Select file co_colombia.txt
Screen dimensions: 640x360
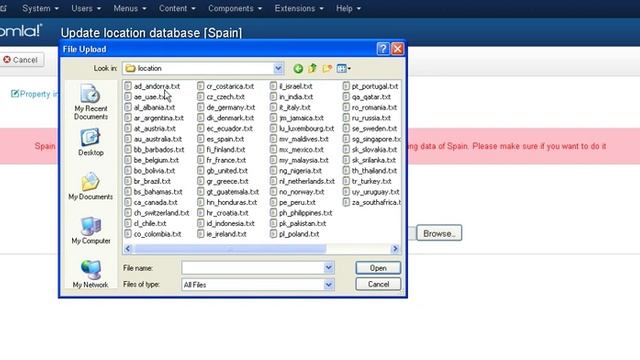pos(153,234)
